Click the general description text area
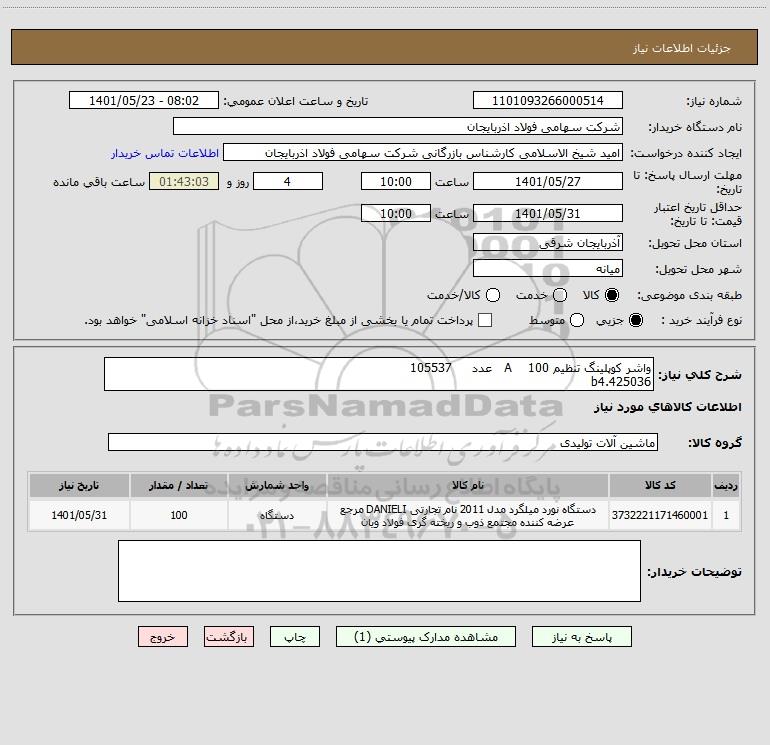 [379, 374]
